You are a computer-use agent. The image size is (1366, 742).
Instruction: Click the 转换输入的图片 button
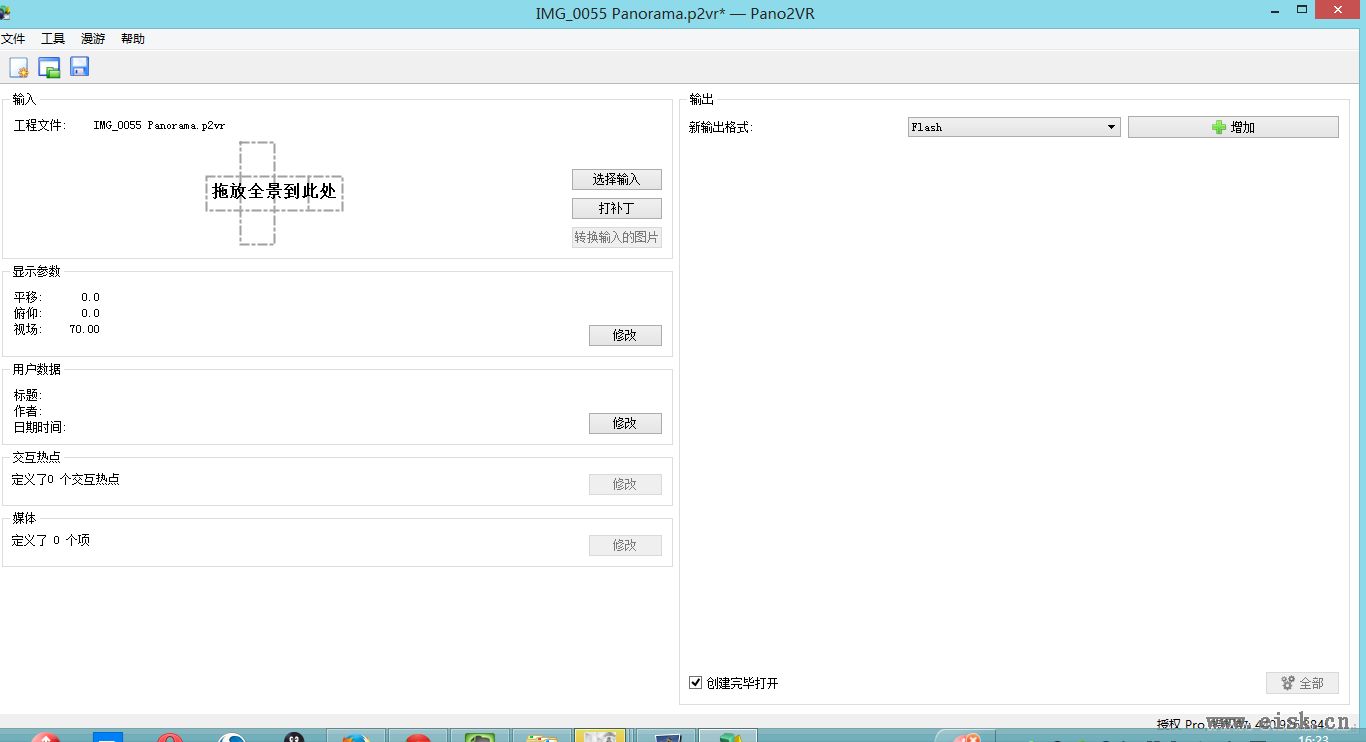616,237
